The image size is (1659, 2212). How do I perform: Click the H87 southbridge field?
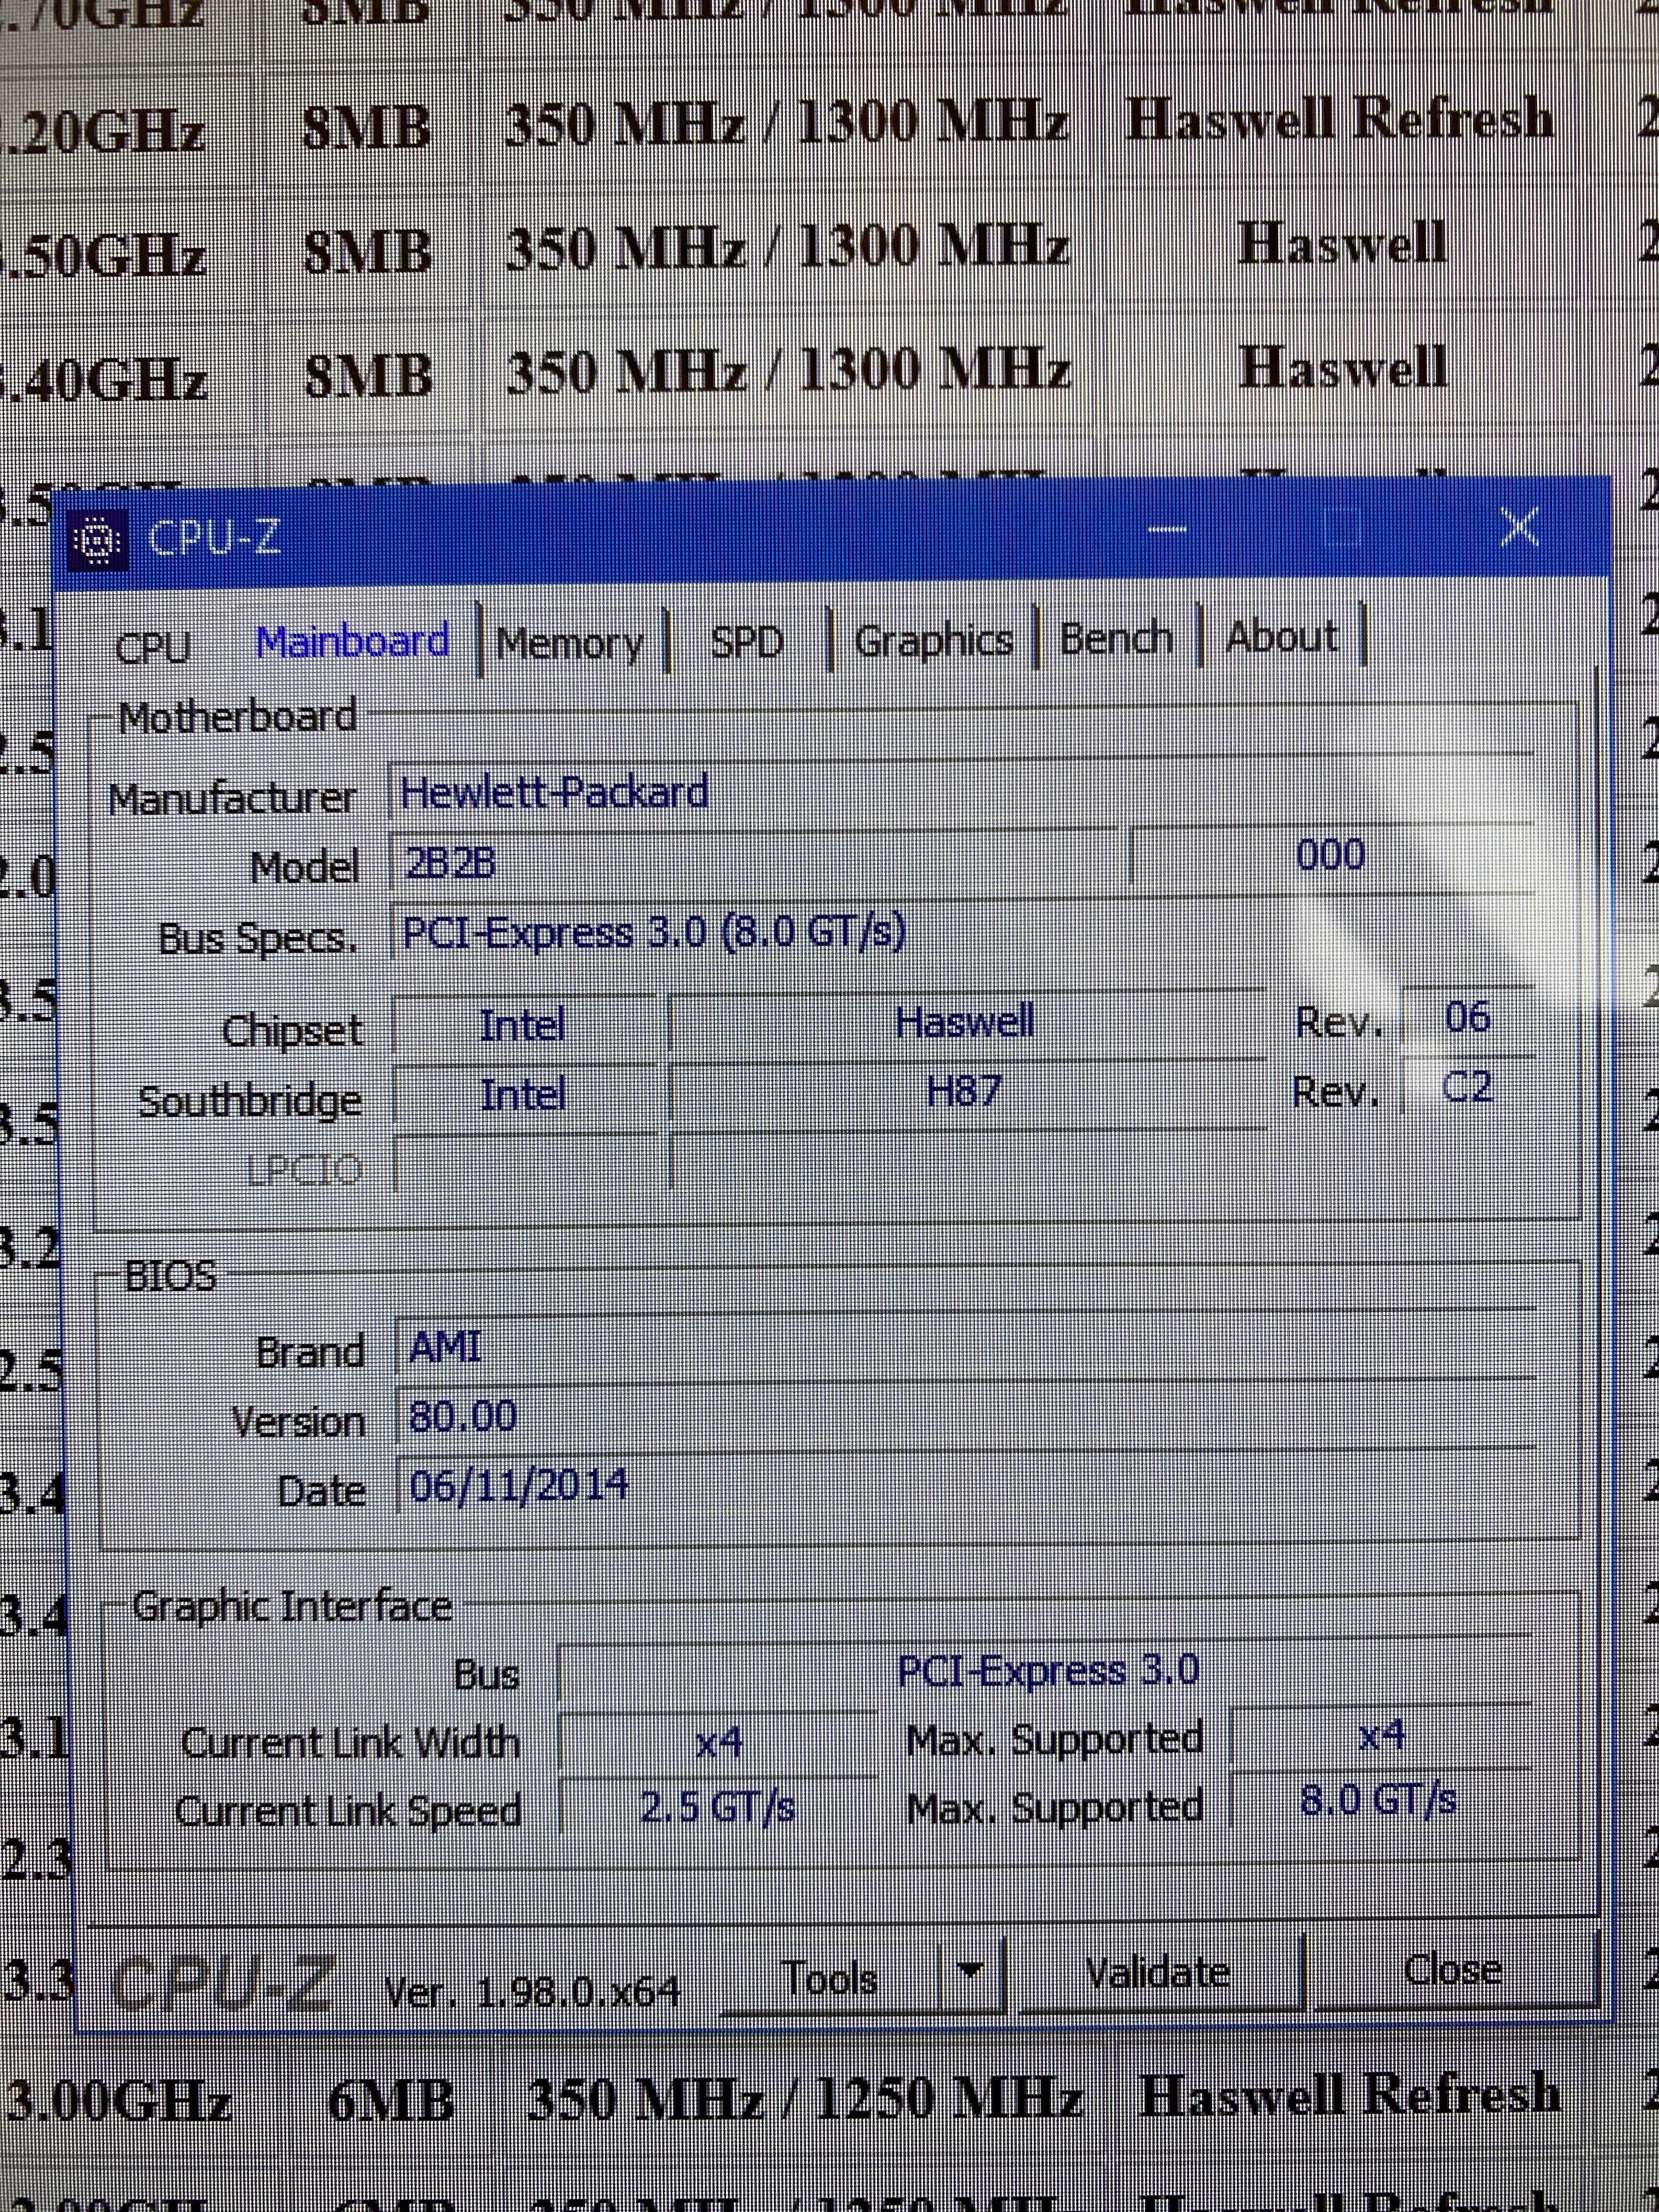(964, 1091)
